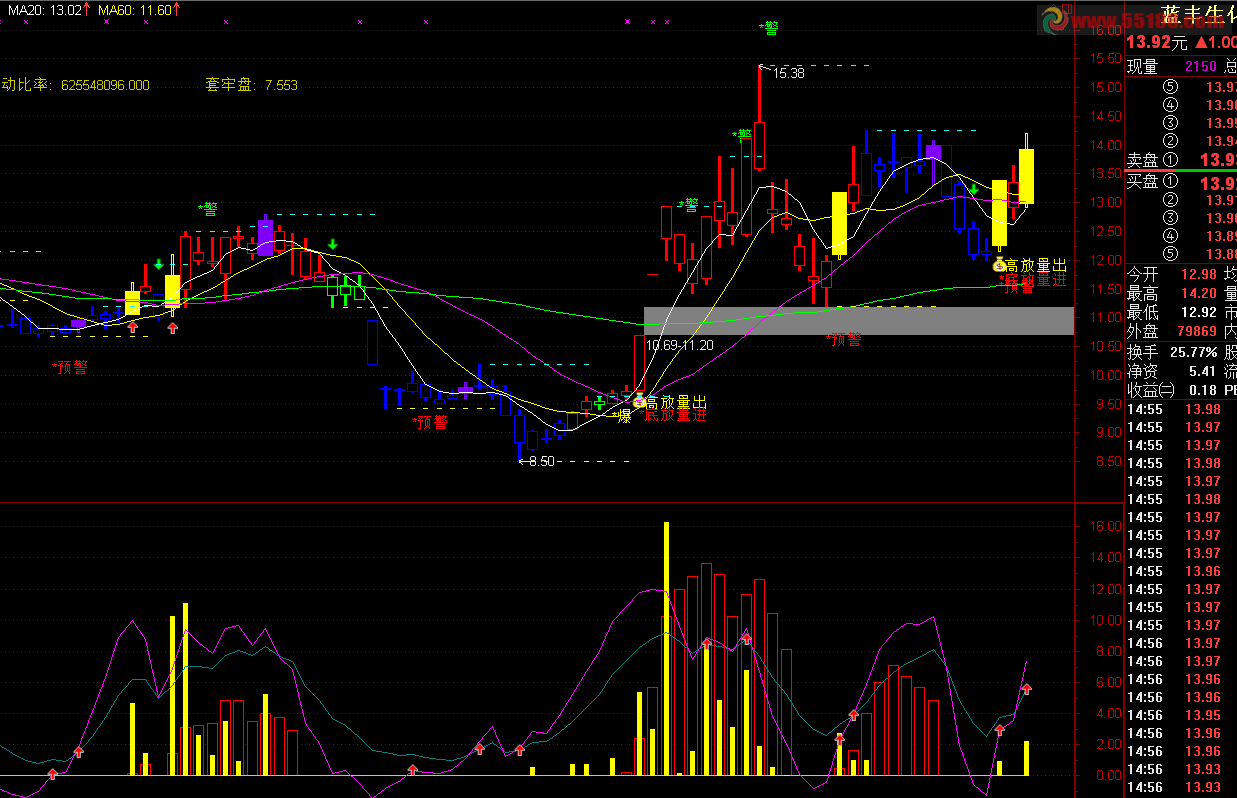This screenshot has width=1237, height=798.
Task: Select the tallest yellow volume bar
Action: pyautogui.click(x=666, y=648)
